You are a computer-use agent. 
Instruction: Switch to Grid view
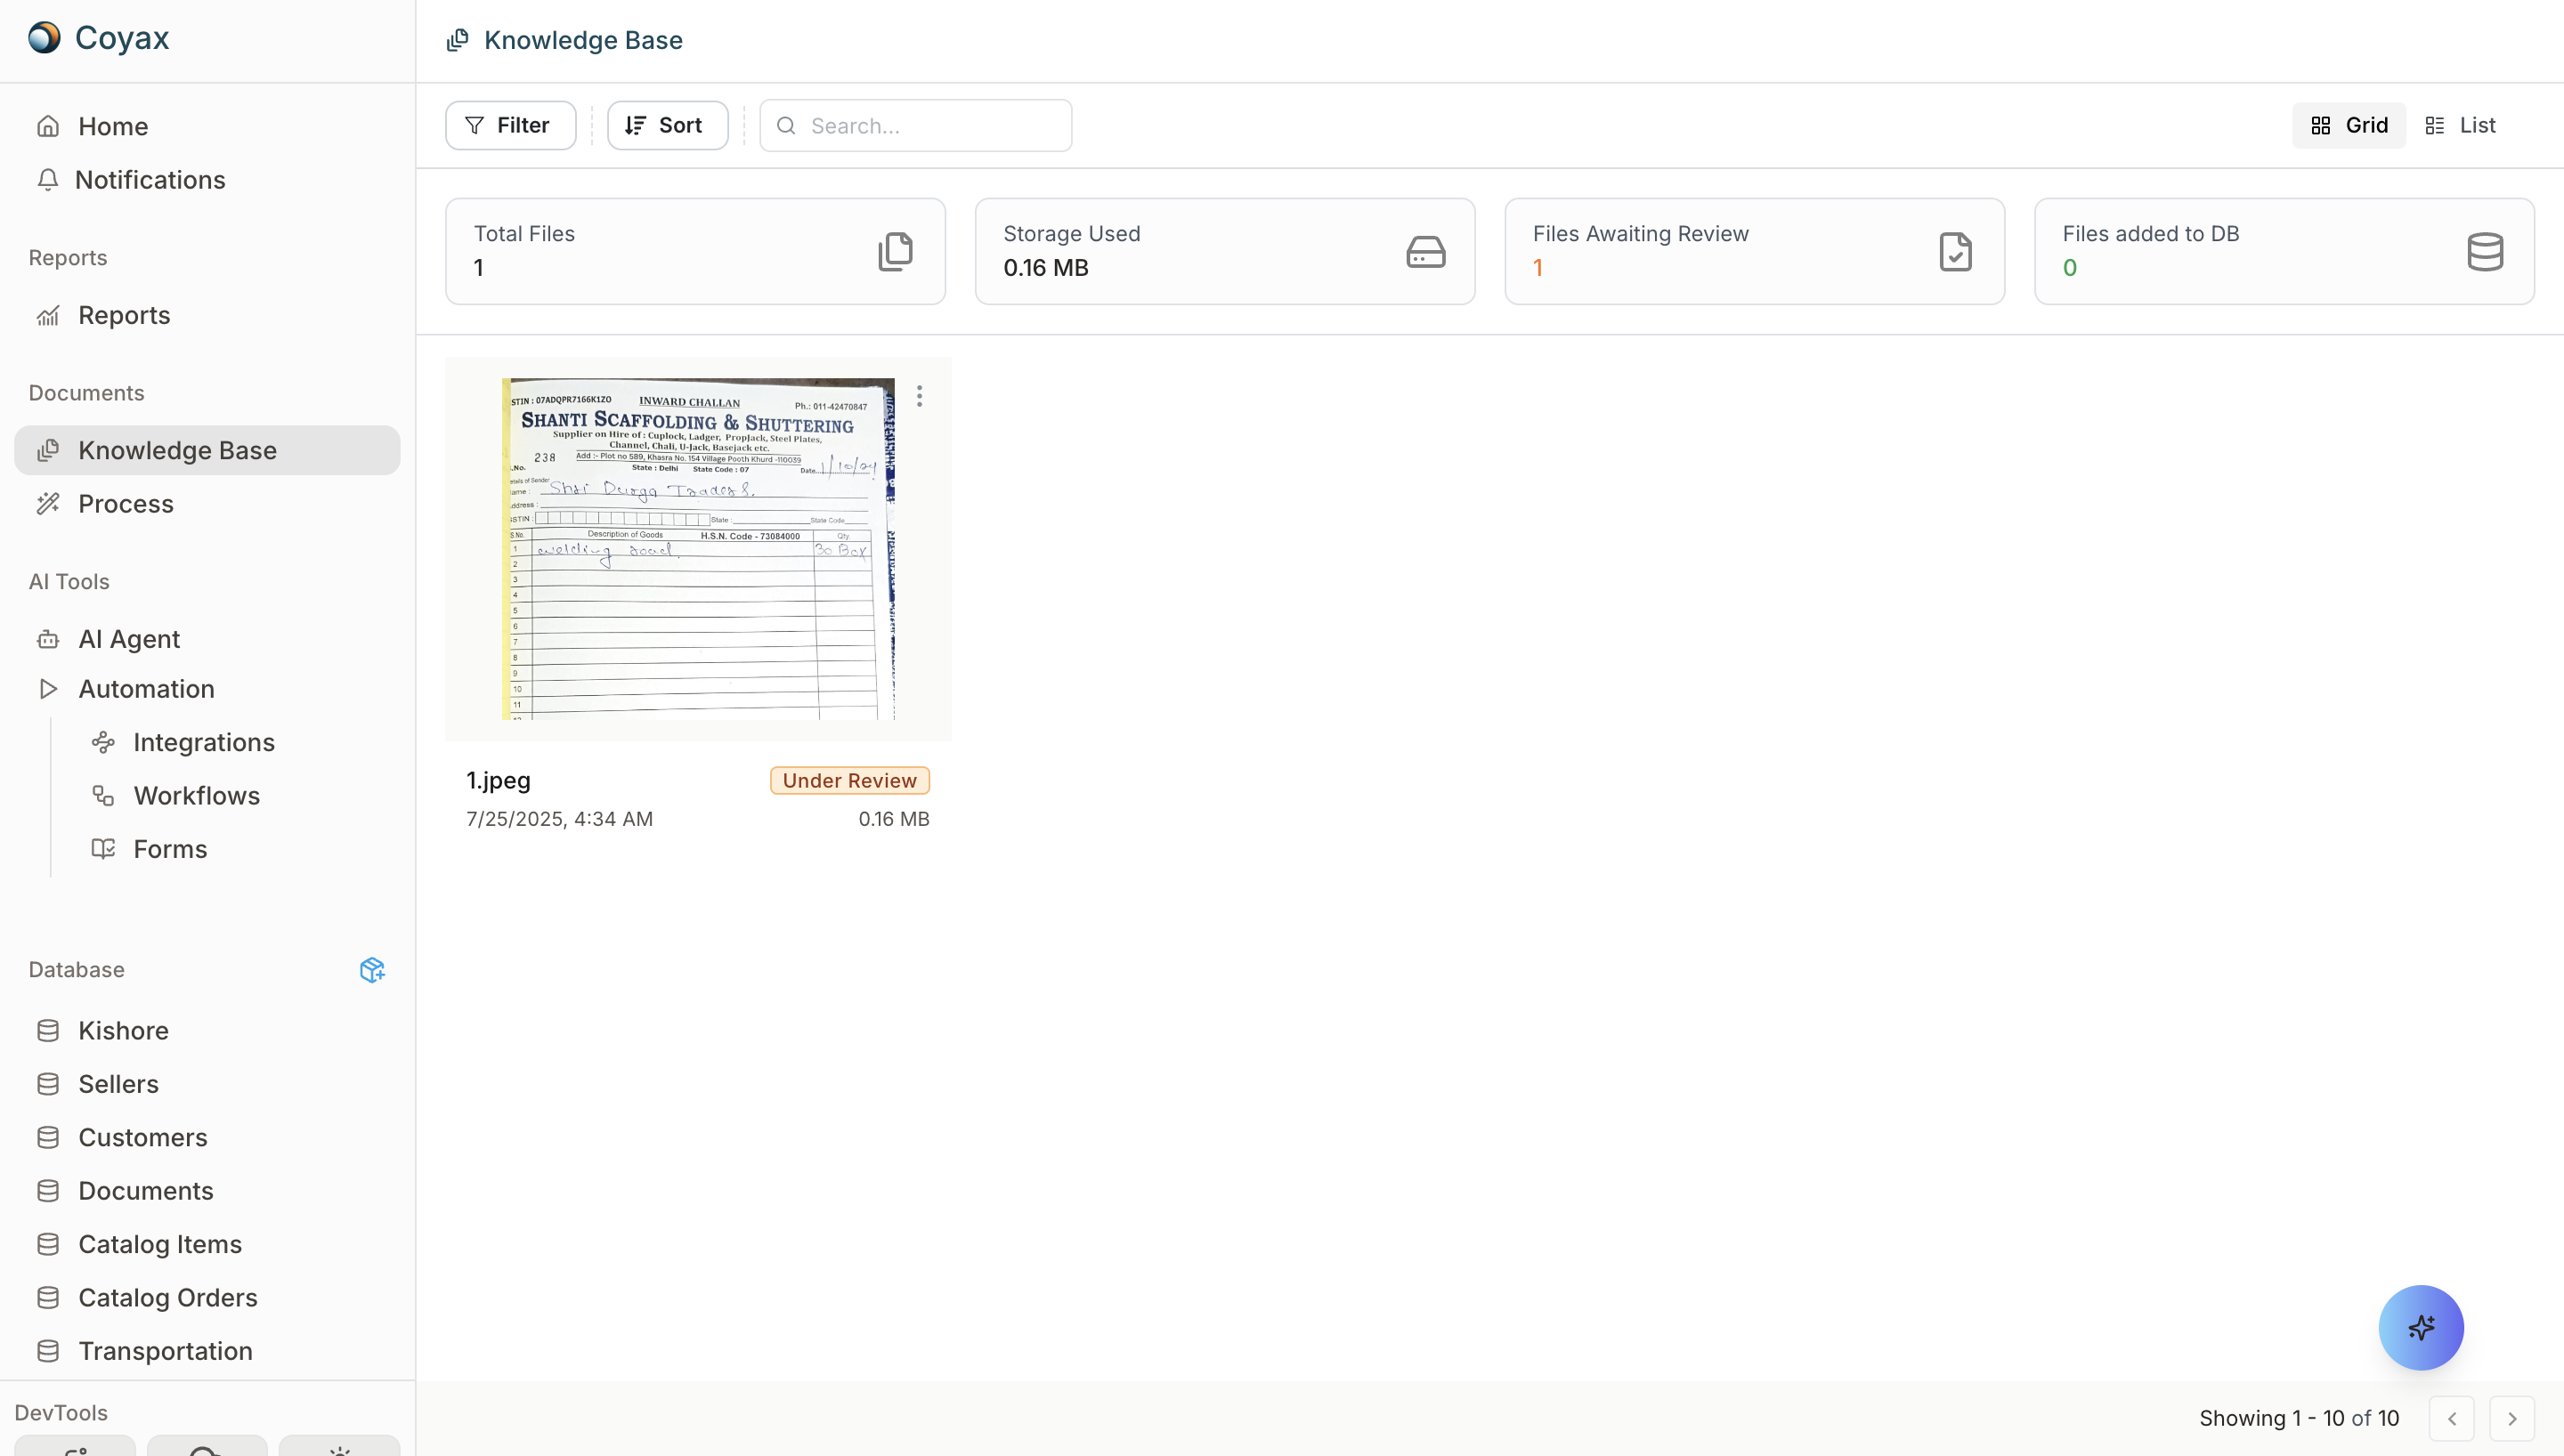point(2349,126)
